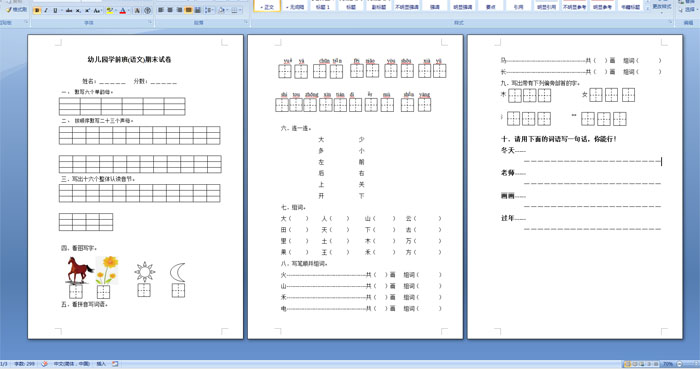Viewport: 700px width, 369px height.
Task: Click the 插入 mode indicator in status bar
Action: (x=101, y=364)
